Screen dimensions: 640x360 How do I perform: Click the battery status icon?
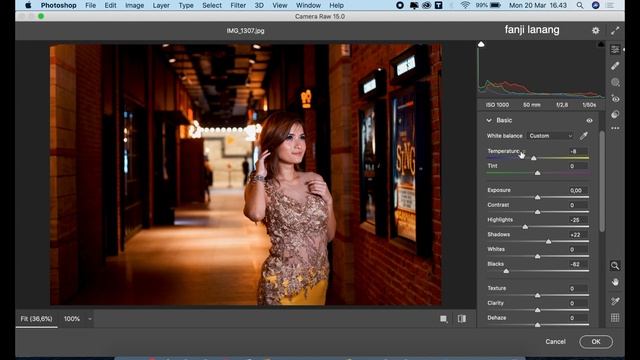[495, 5]
